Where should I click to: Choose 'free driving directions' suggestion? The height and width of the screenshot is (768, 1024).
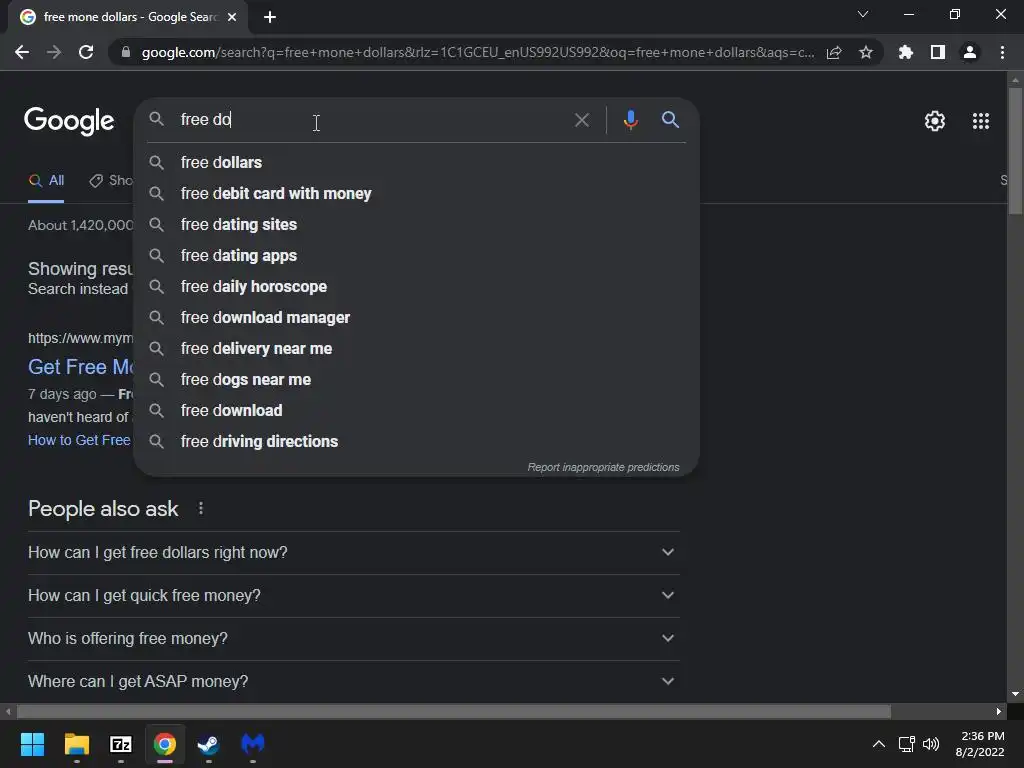[416, 441]
